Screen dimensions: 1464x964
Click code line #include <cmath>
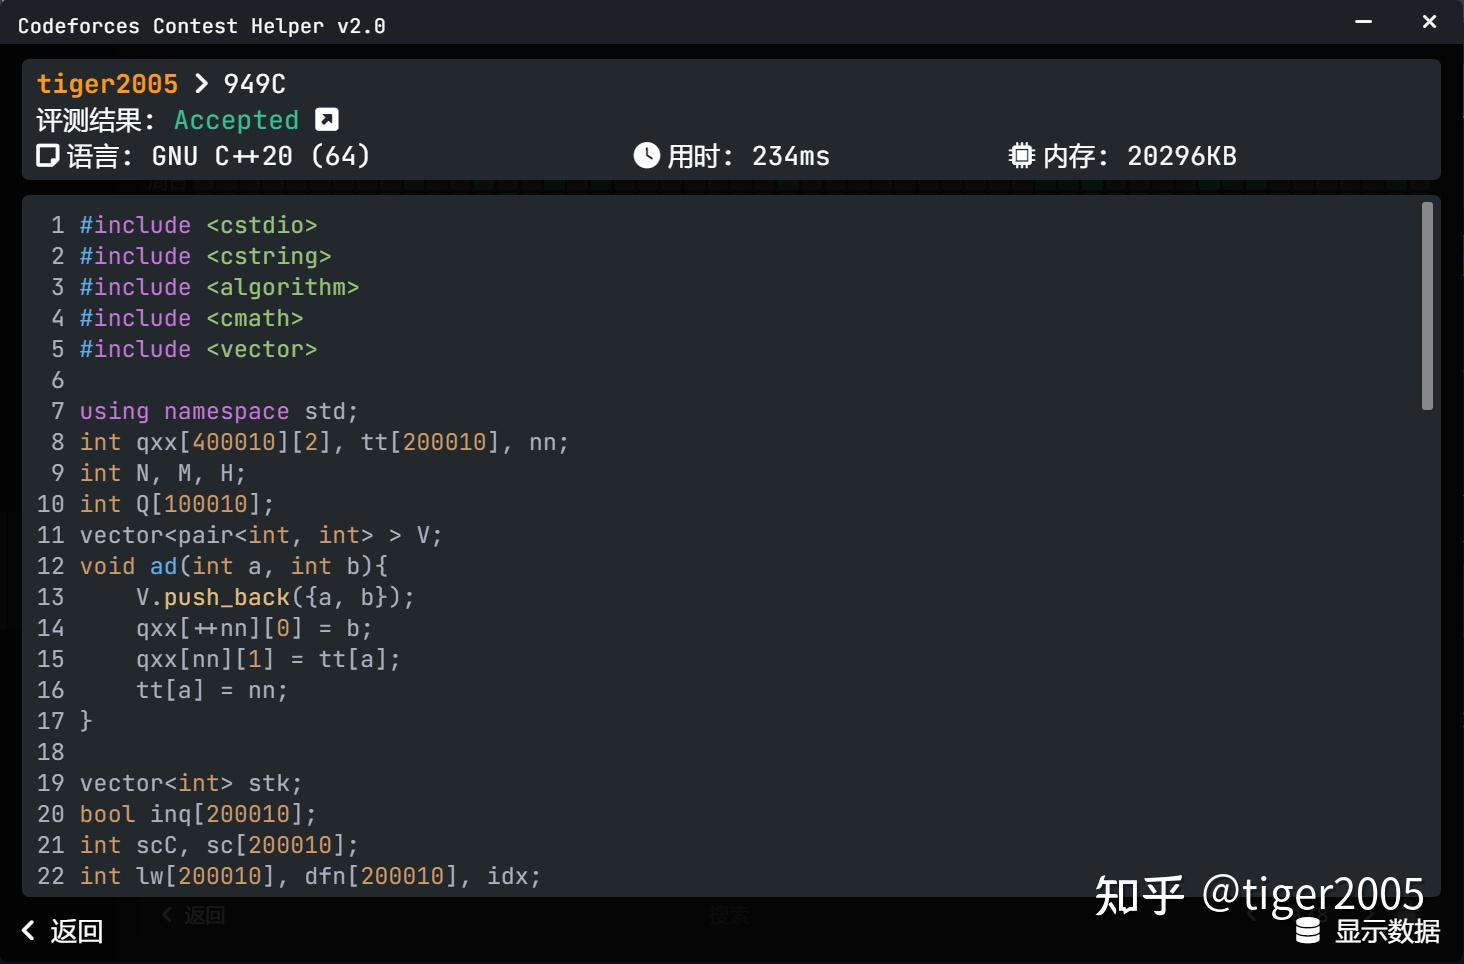[x=191, y=318]
